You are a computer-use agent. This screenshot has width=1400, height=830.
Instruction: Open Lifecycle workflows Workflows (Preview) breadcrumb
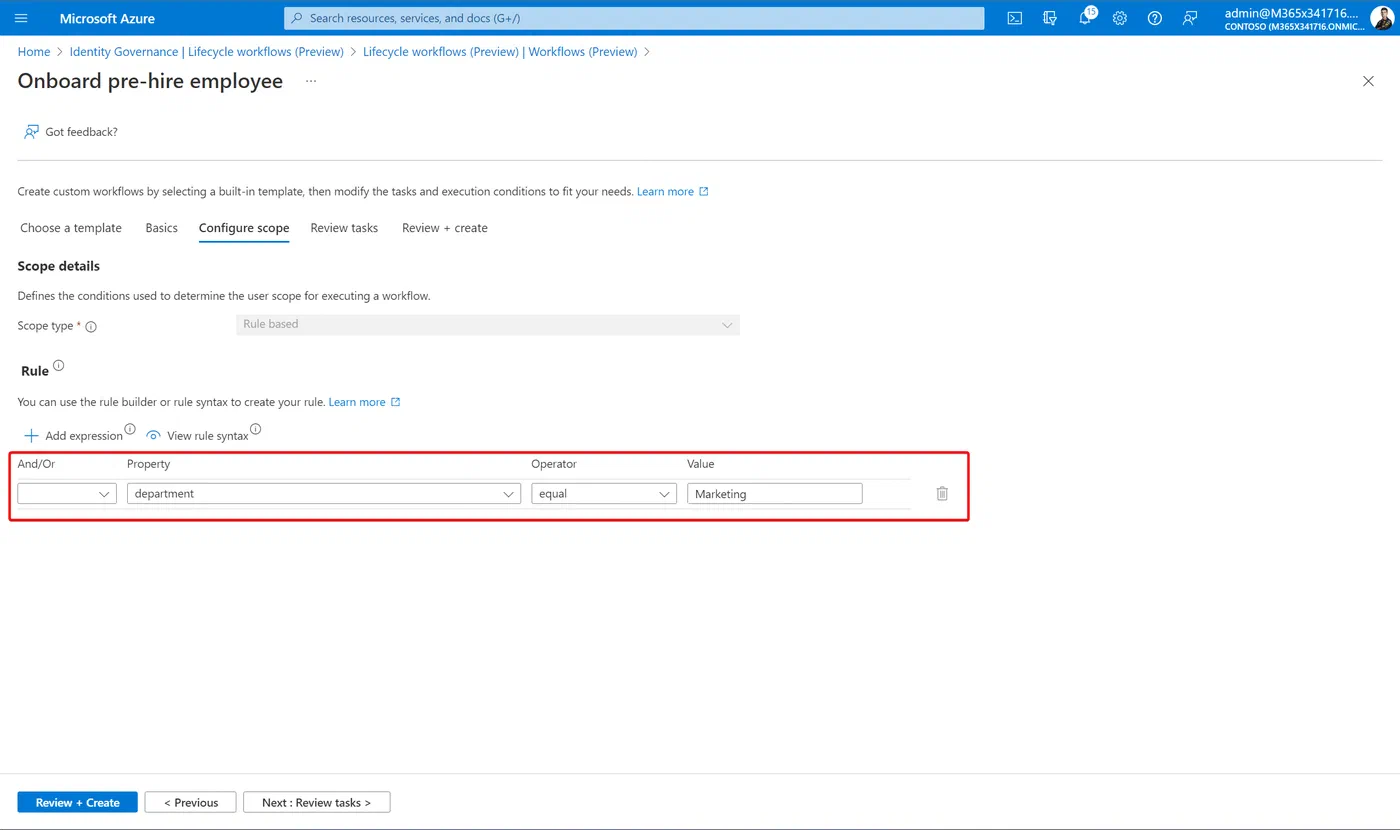click(500, 52)
